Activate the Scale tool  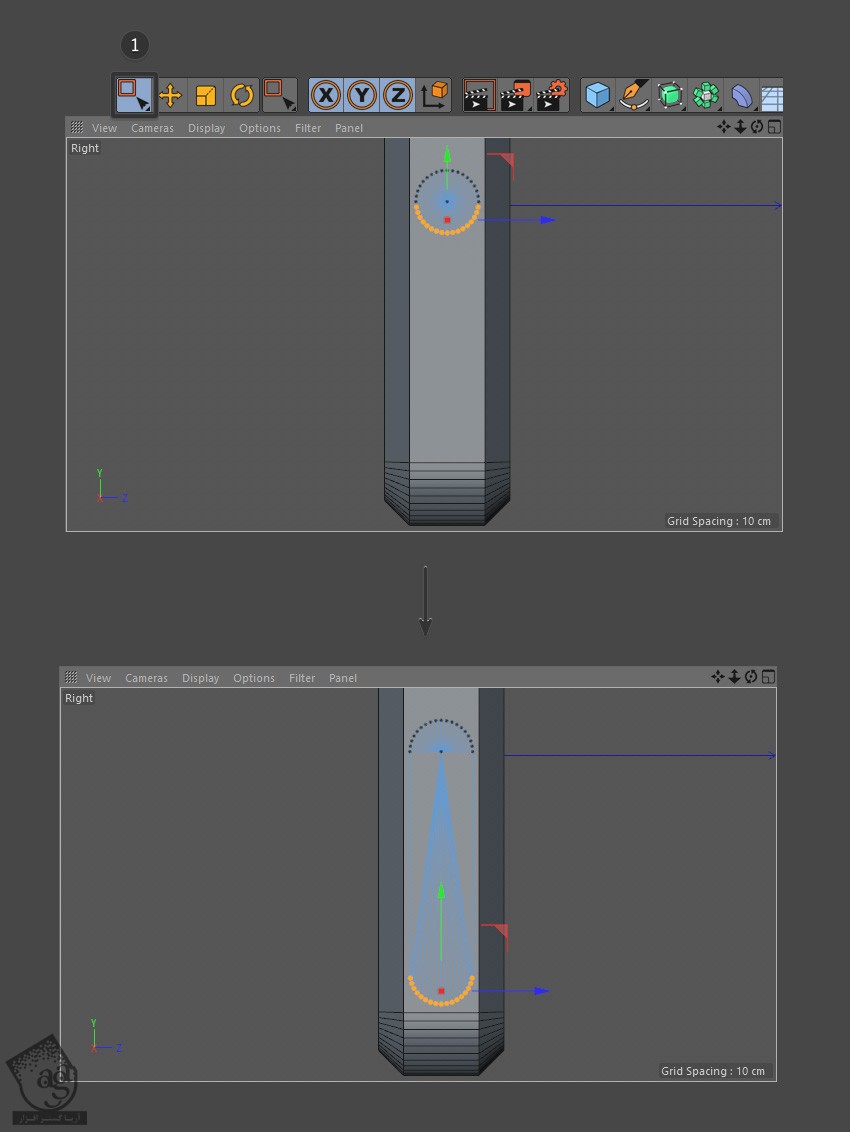click(x=206, y=96)
